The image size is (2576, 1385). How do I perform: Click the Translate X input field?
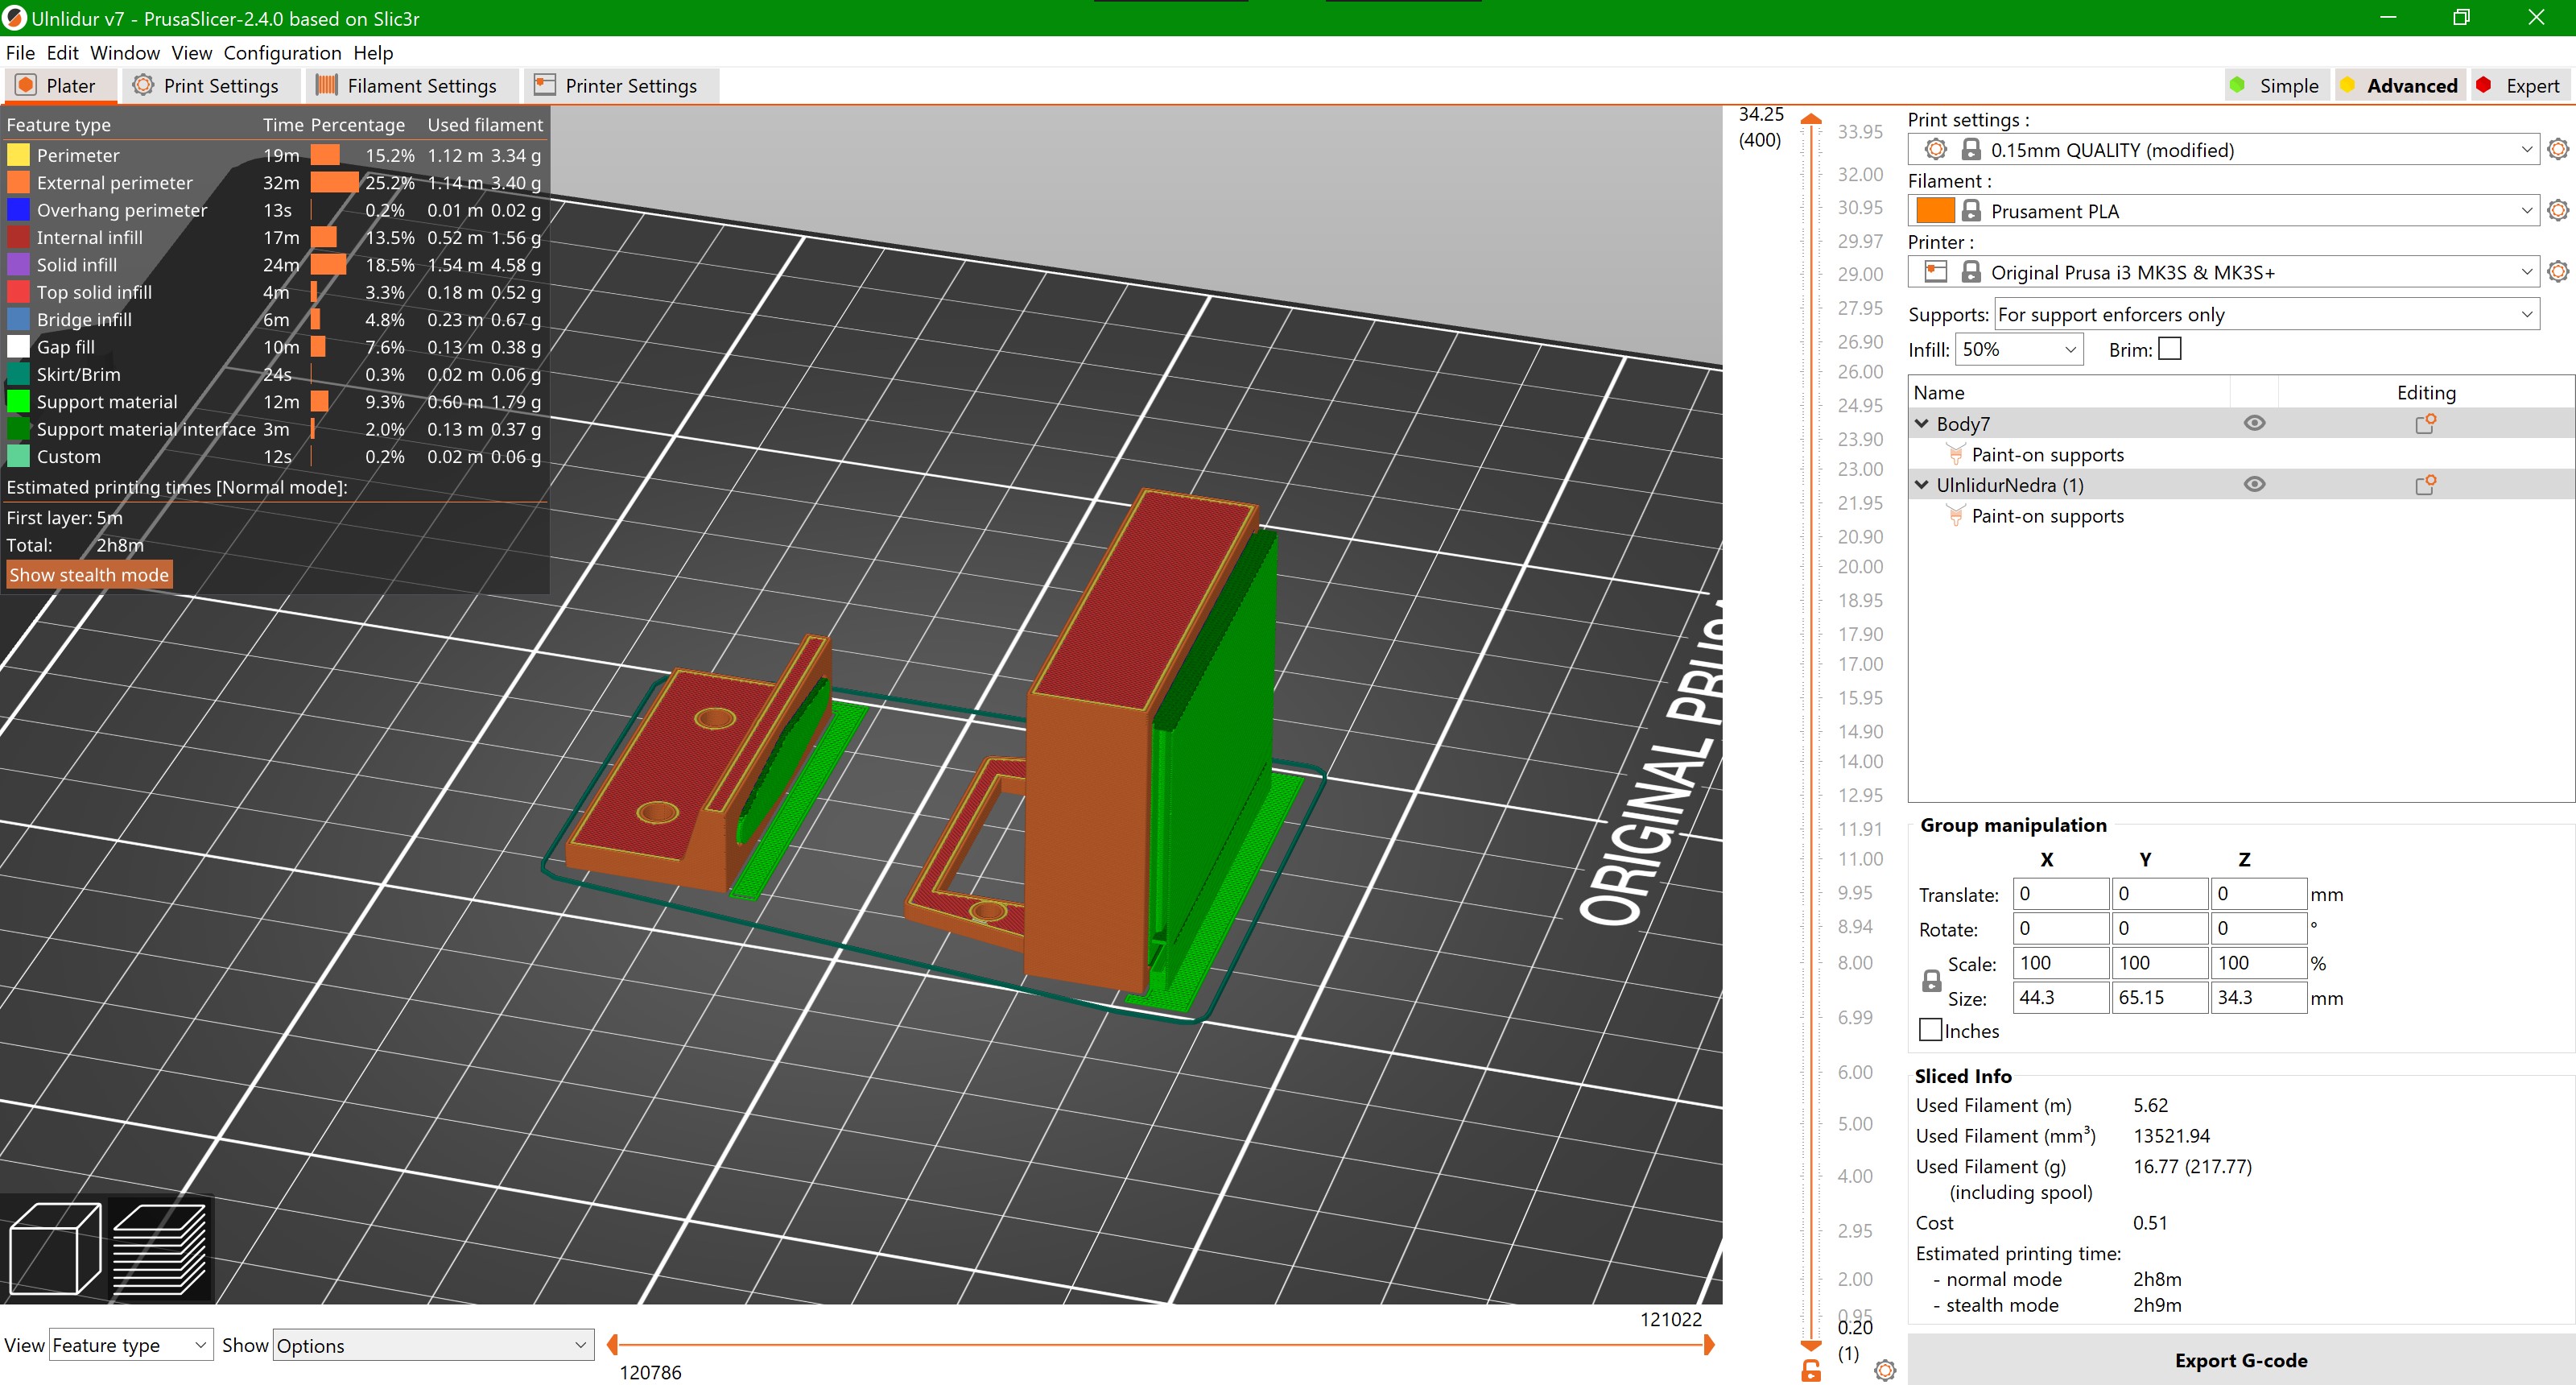2060,893
